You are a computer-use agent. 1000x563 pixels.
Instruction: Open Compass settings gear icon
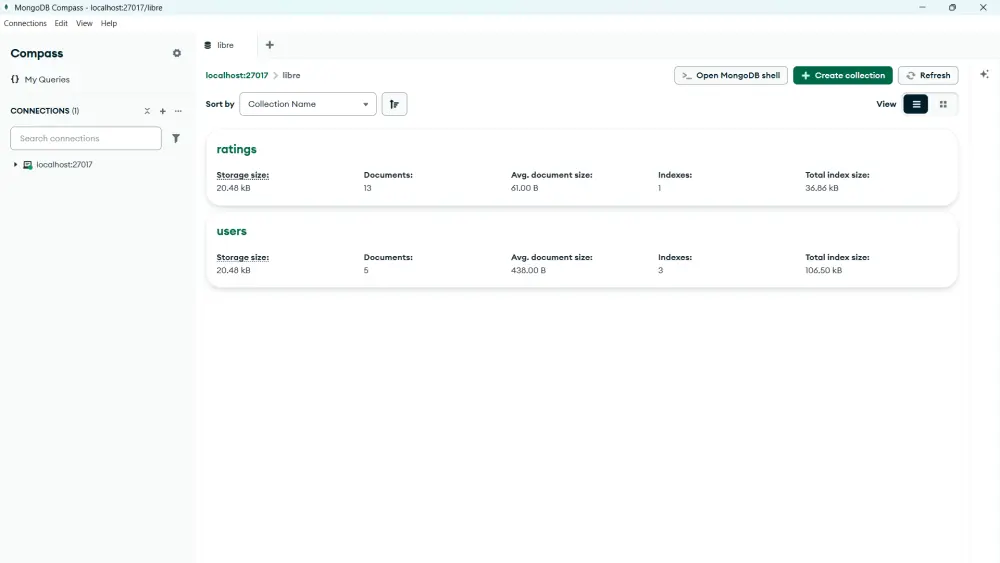177,54
